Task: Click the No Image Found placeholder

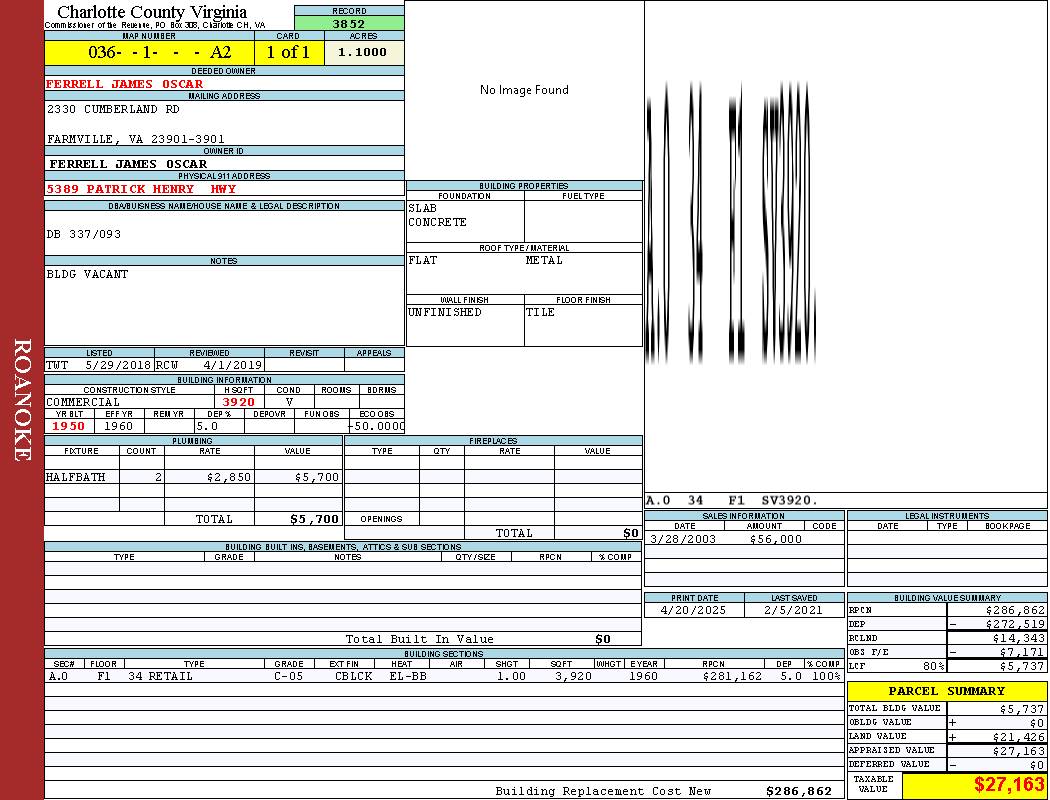Action: tap(524, 90)
